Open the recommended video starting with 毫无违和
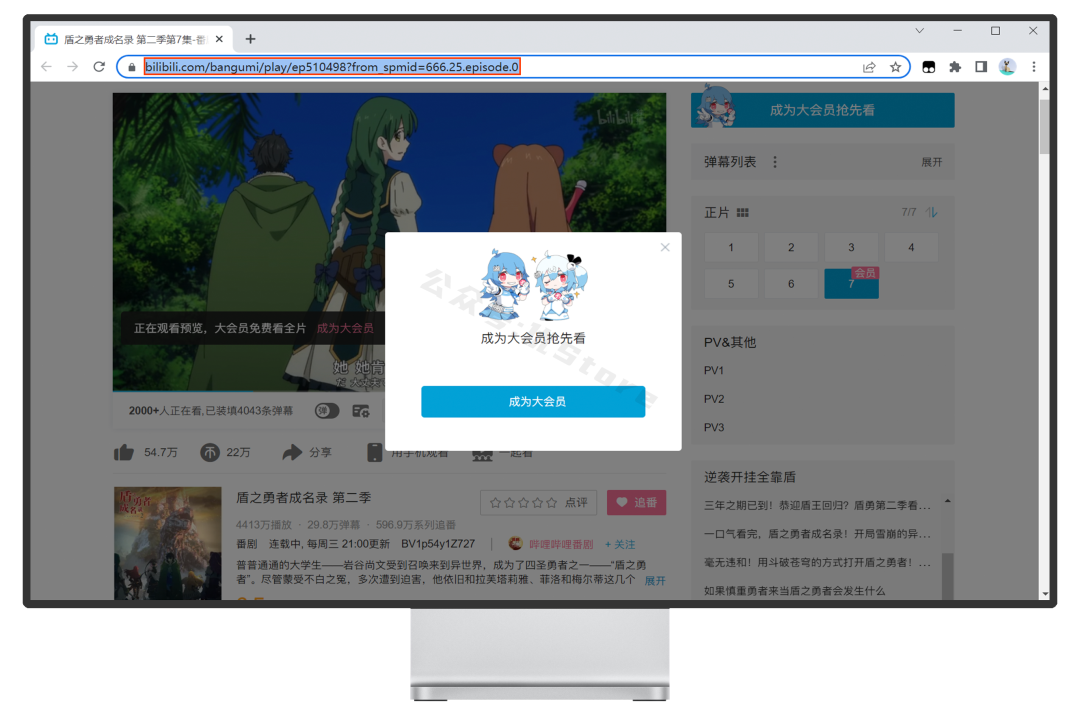 click(817, 563)
